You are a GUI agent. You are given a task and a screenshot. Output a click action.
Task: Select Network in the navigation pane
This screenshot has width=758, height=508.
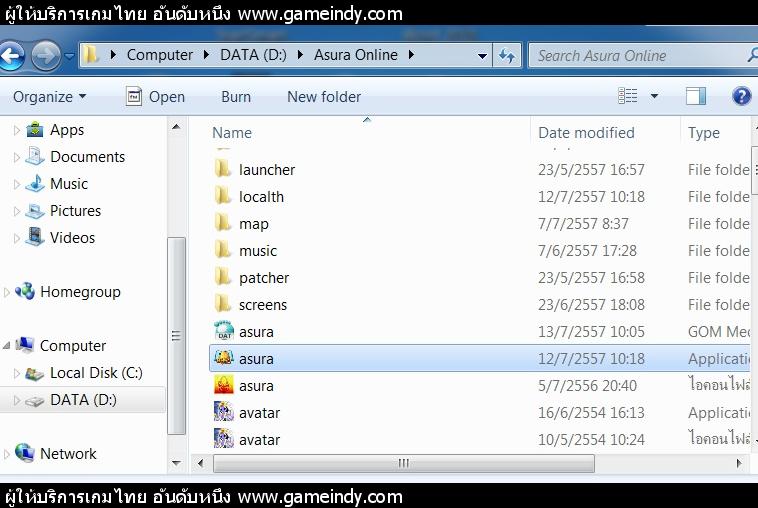point(68,453)
